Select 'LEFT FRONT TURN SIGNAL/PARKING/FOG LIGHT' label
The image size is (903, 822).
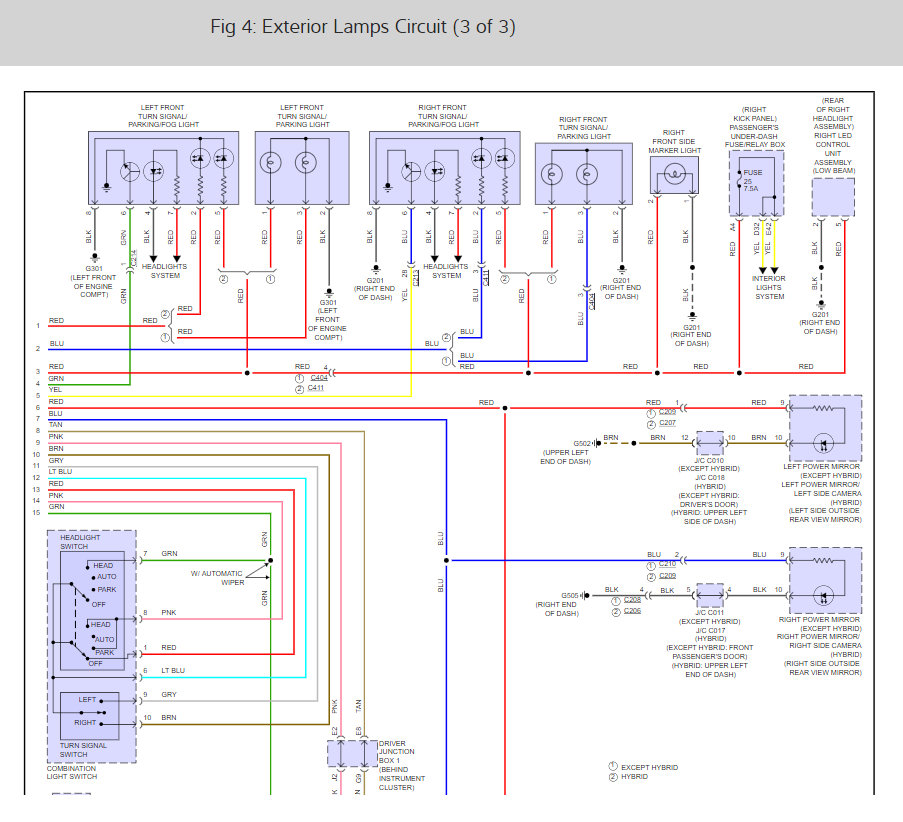[164, 116]
